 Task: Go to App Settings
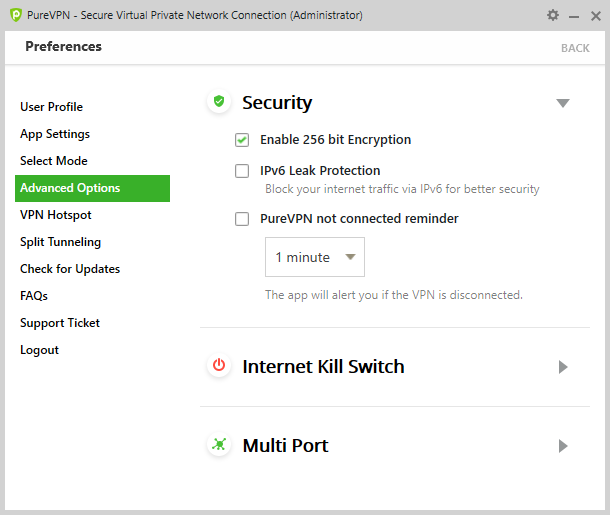coord(55,134)
